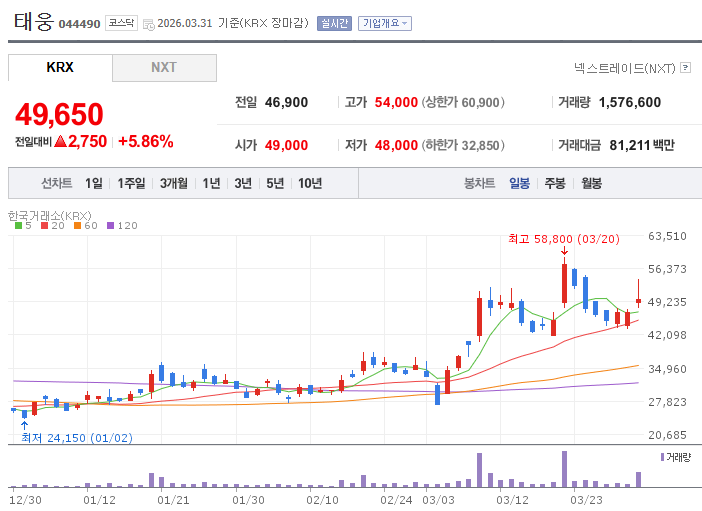The image size is (702, 511).
Task: Click the current price 49,650
Action: (x=59, y=114)
